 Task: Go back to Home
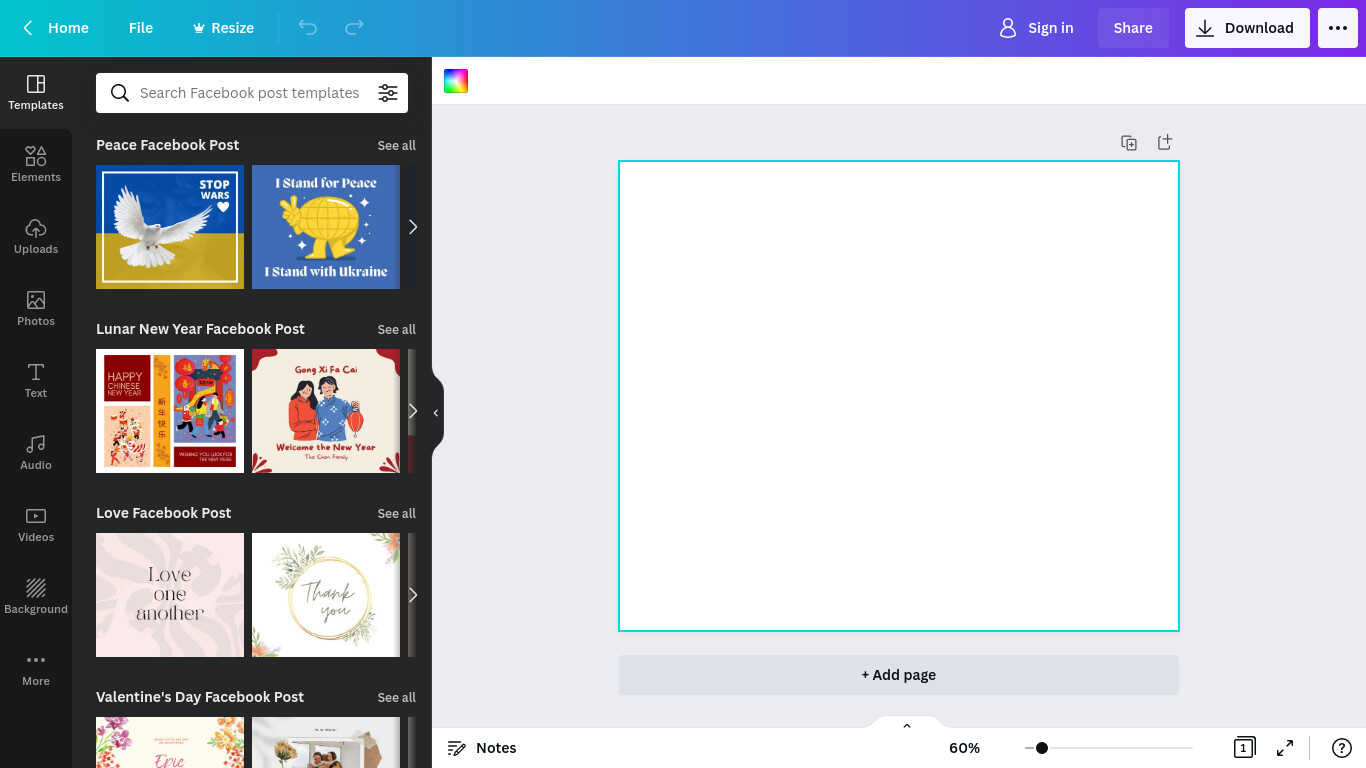pyautogui.click(x=56, y=28)
